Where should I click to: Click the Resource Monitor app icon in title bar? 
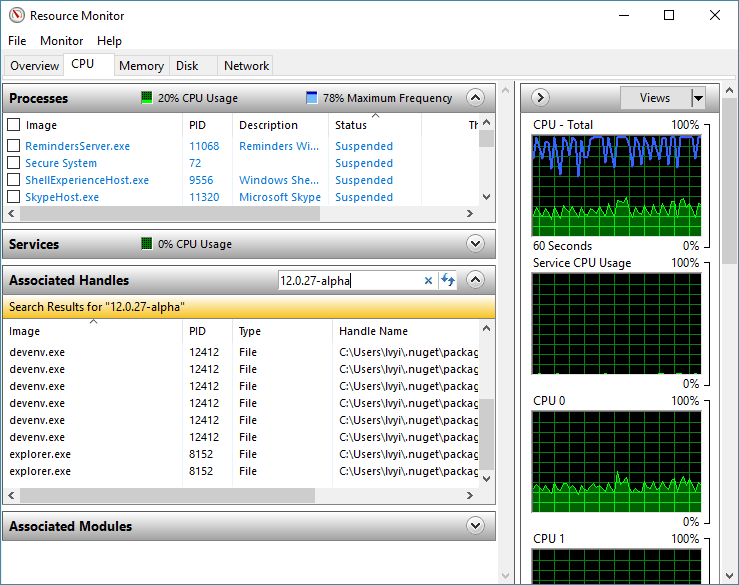[15, 15]
